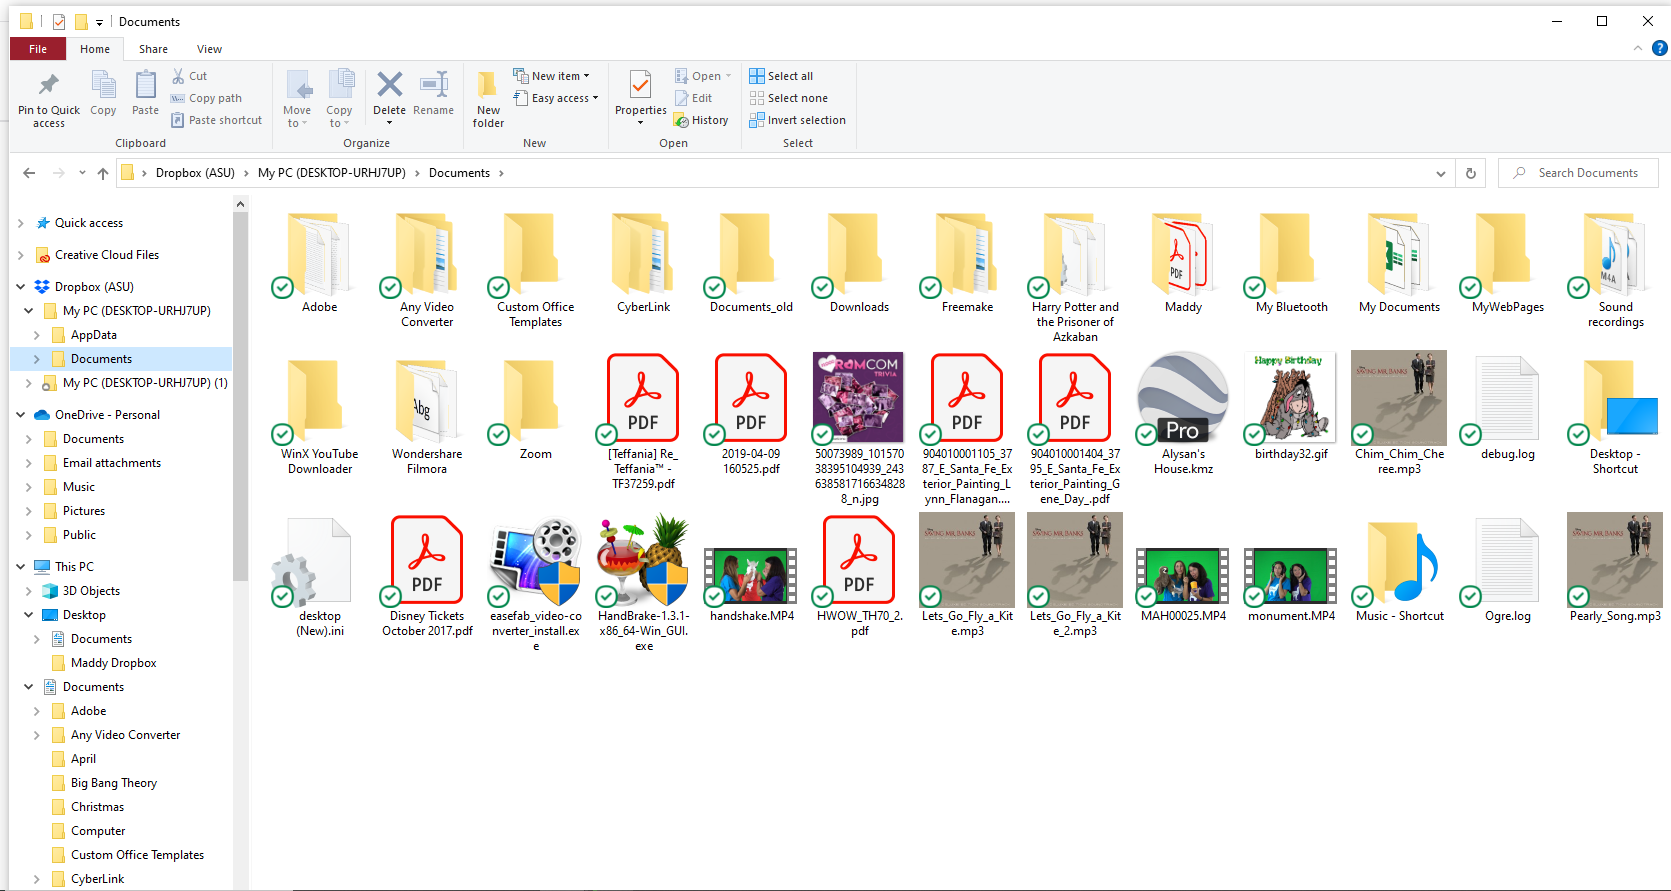Click the Pin to Quick access icon
1671x891 pixels.
tap(48, 86)
